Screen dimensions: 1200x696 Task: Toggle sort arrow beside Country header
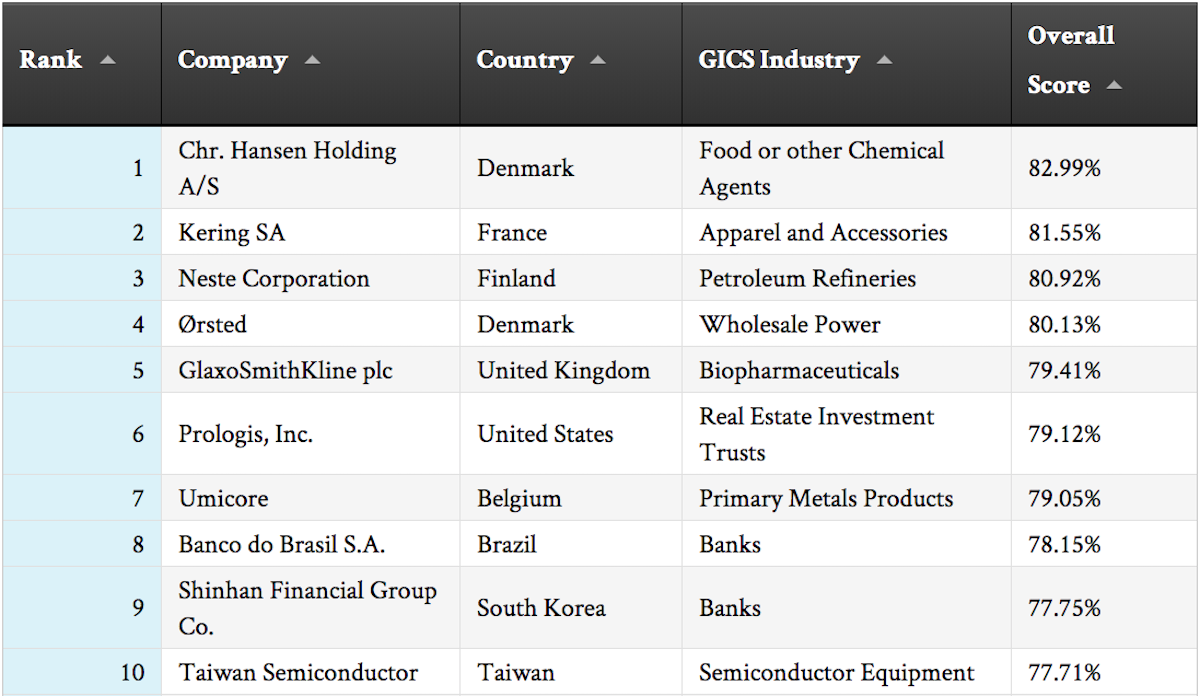click(x=598, y=61)
